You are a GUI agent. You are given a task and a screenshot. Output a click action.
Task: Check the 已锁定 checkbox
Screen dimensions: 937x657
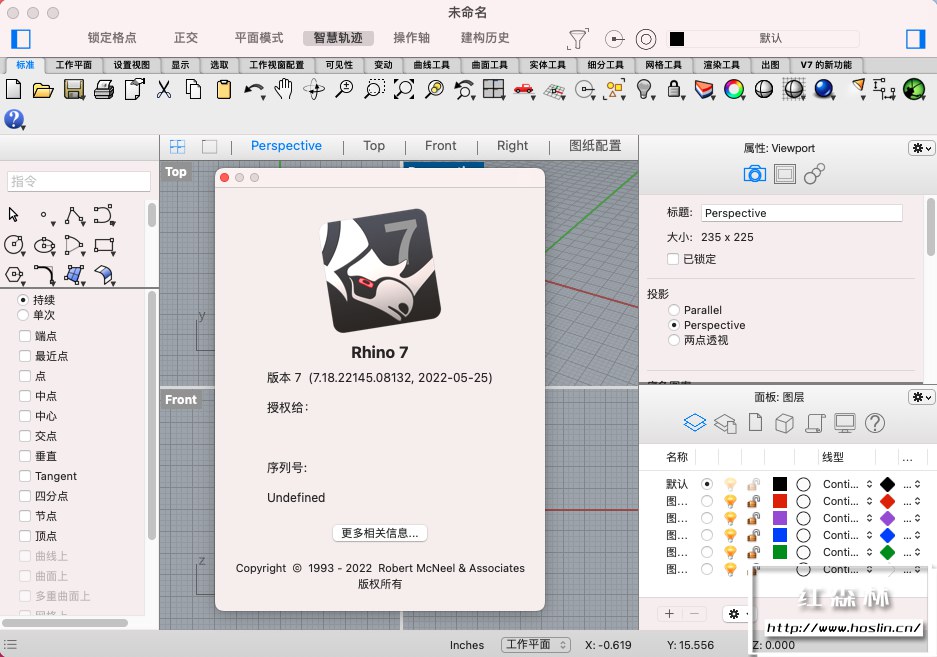[x=673, y=259]
